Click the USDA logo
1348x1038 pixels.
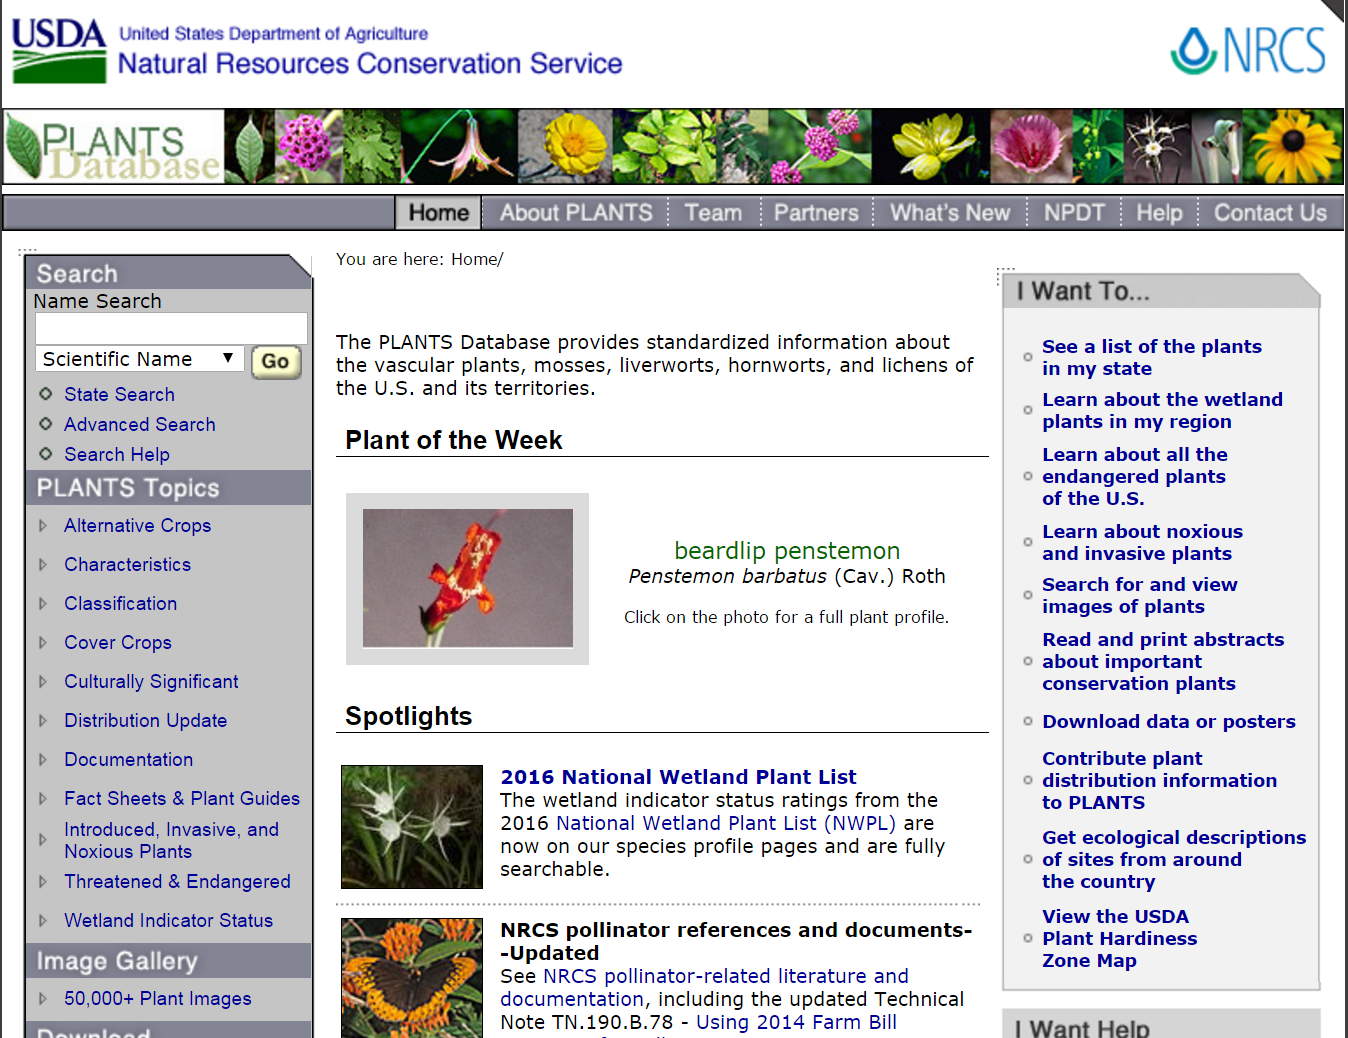59,50
